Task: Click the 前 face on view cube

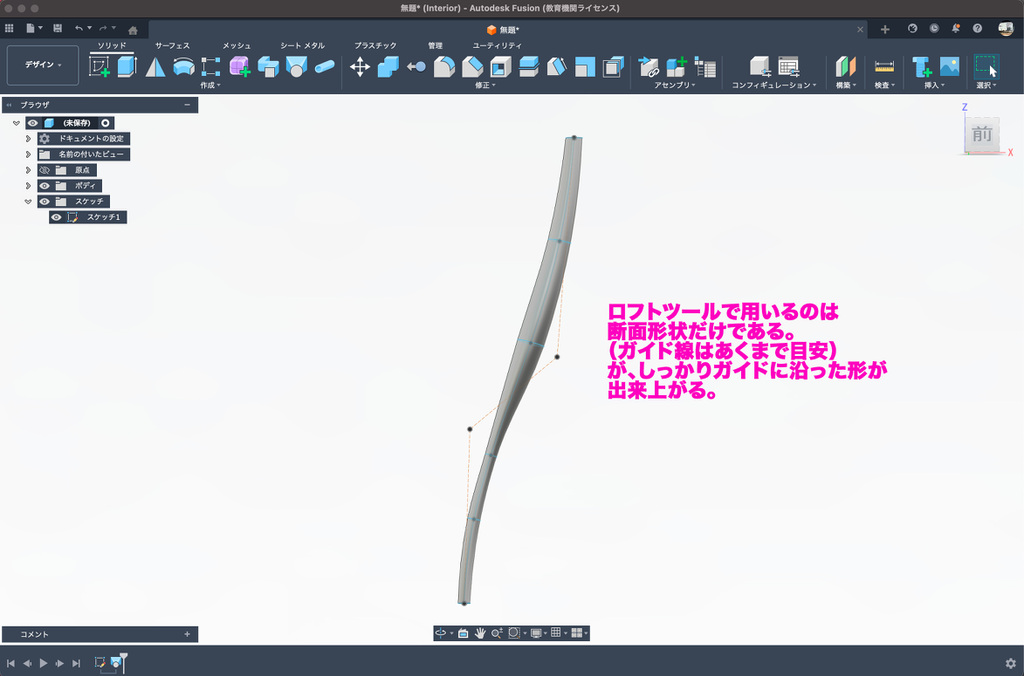Action: click(981, 135)
